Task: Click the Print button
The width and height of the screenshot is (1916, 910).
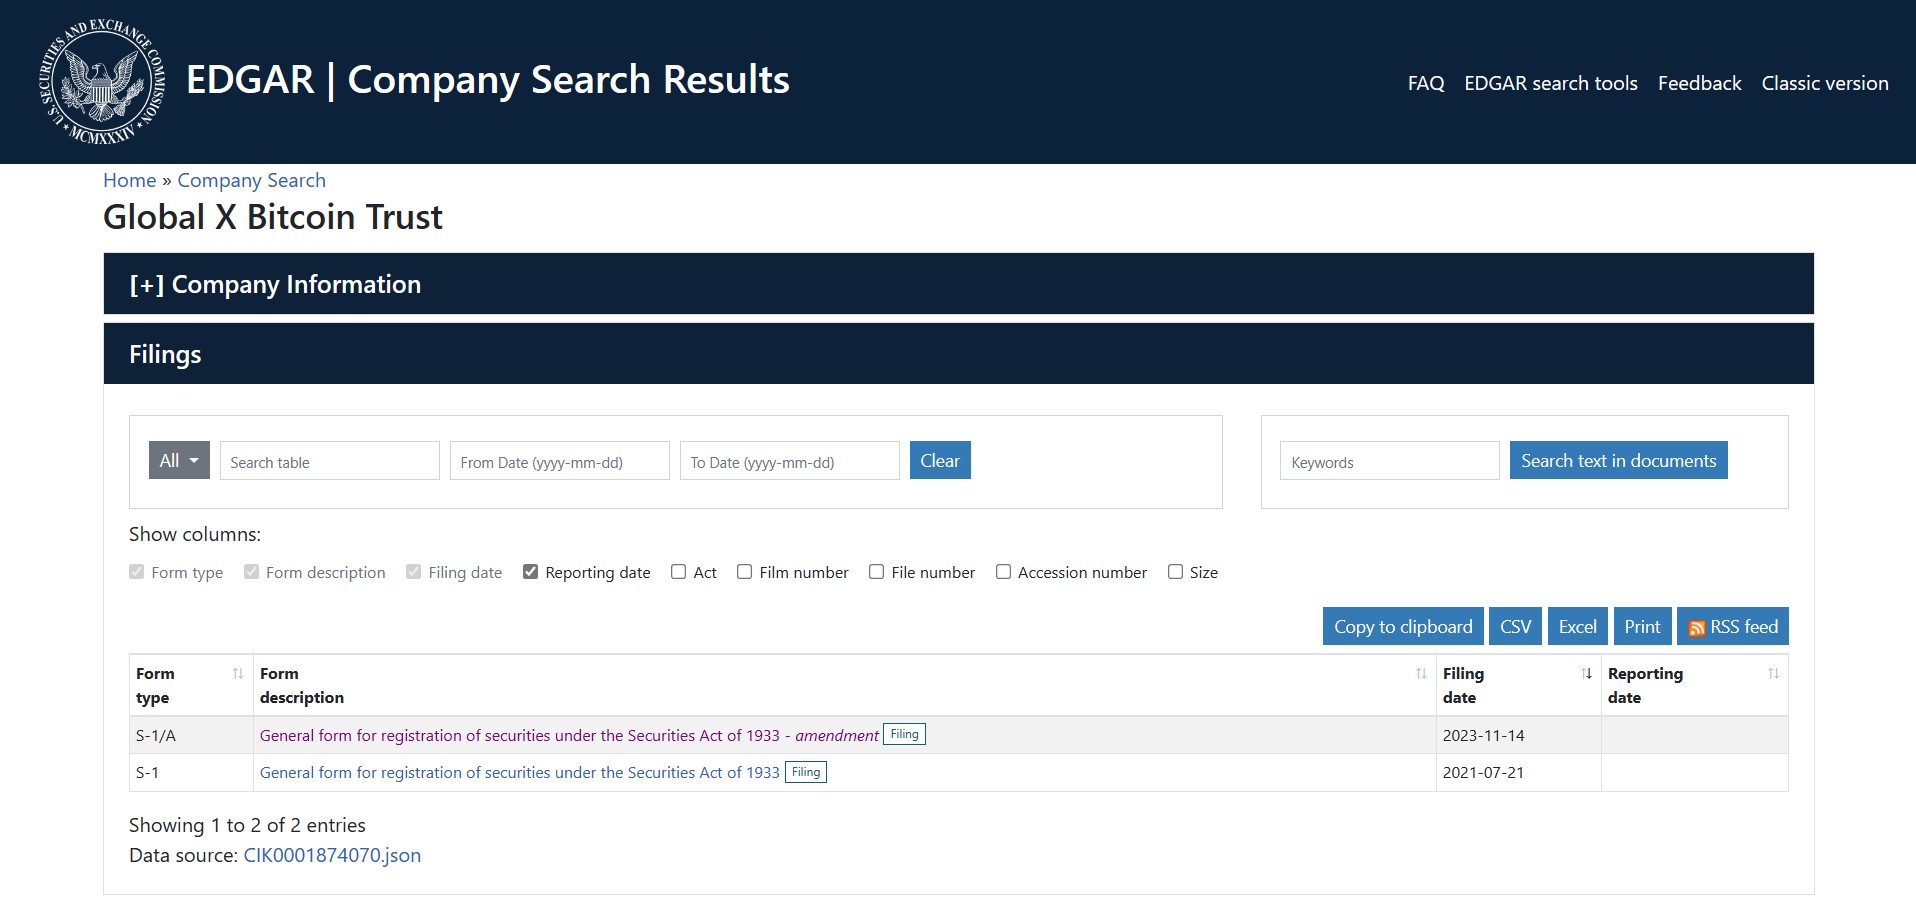Action: pyautogui.click(x=1642, y=627)
